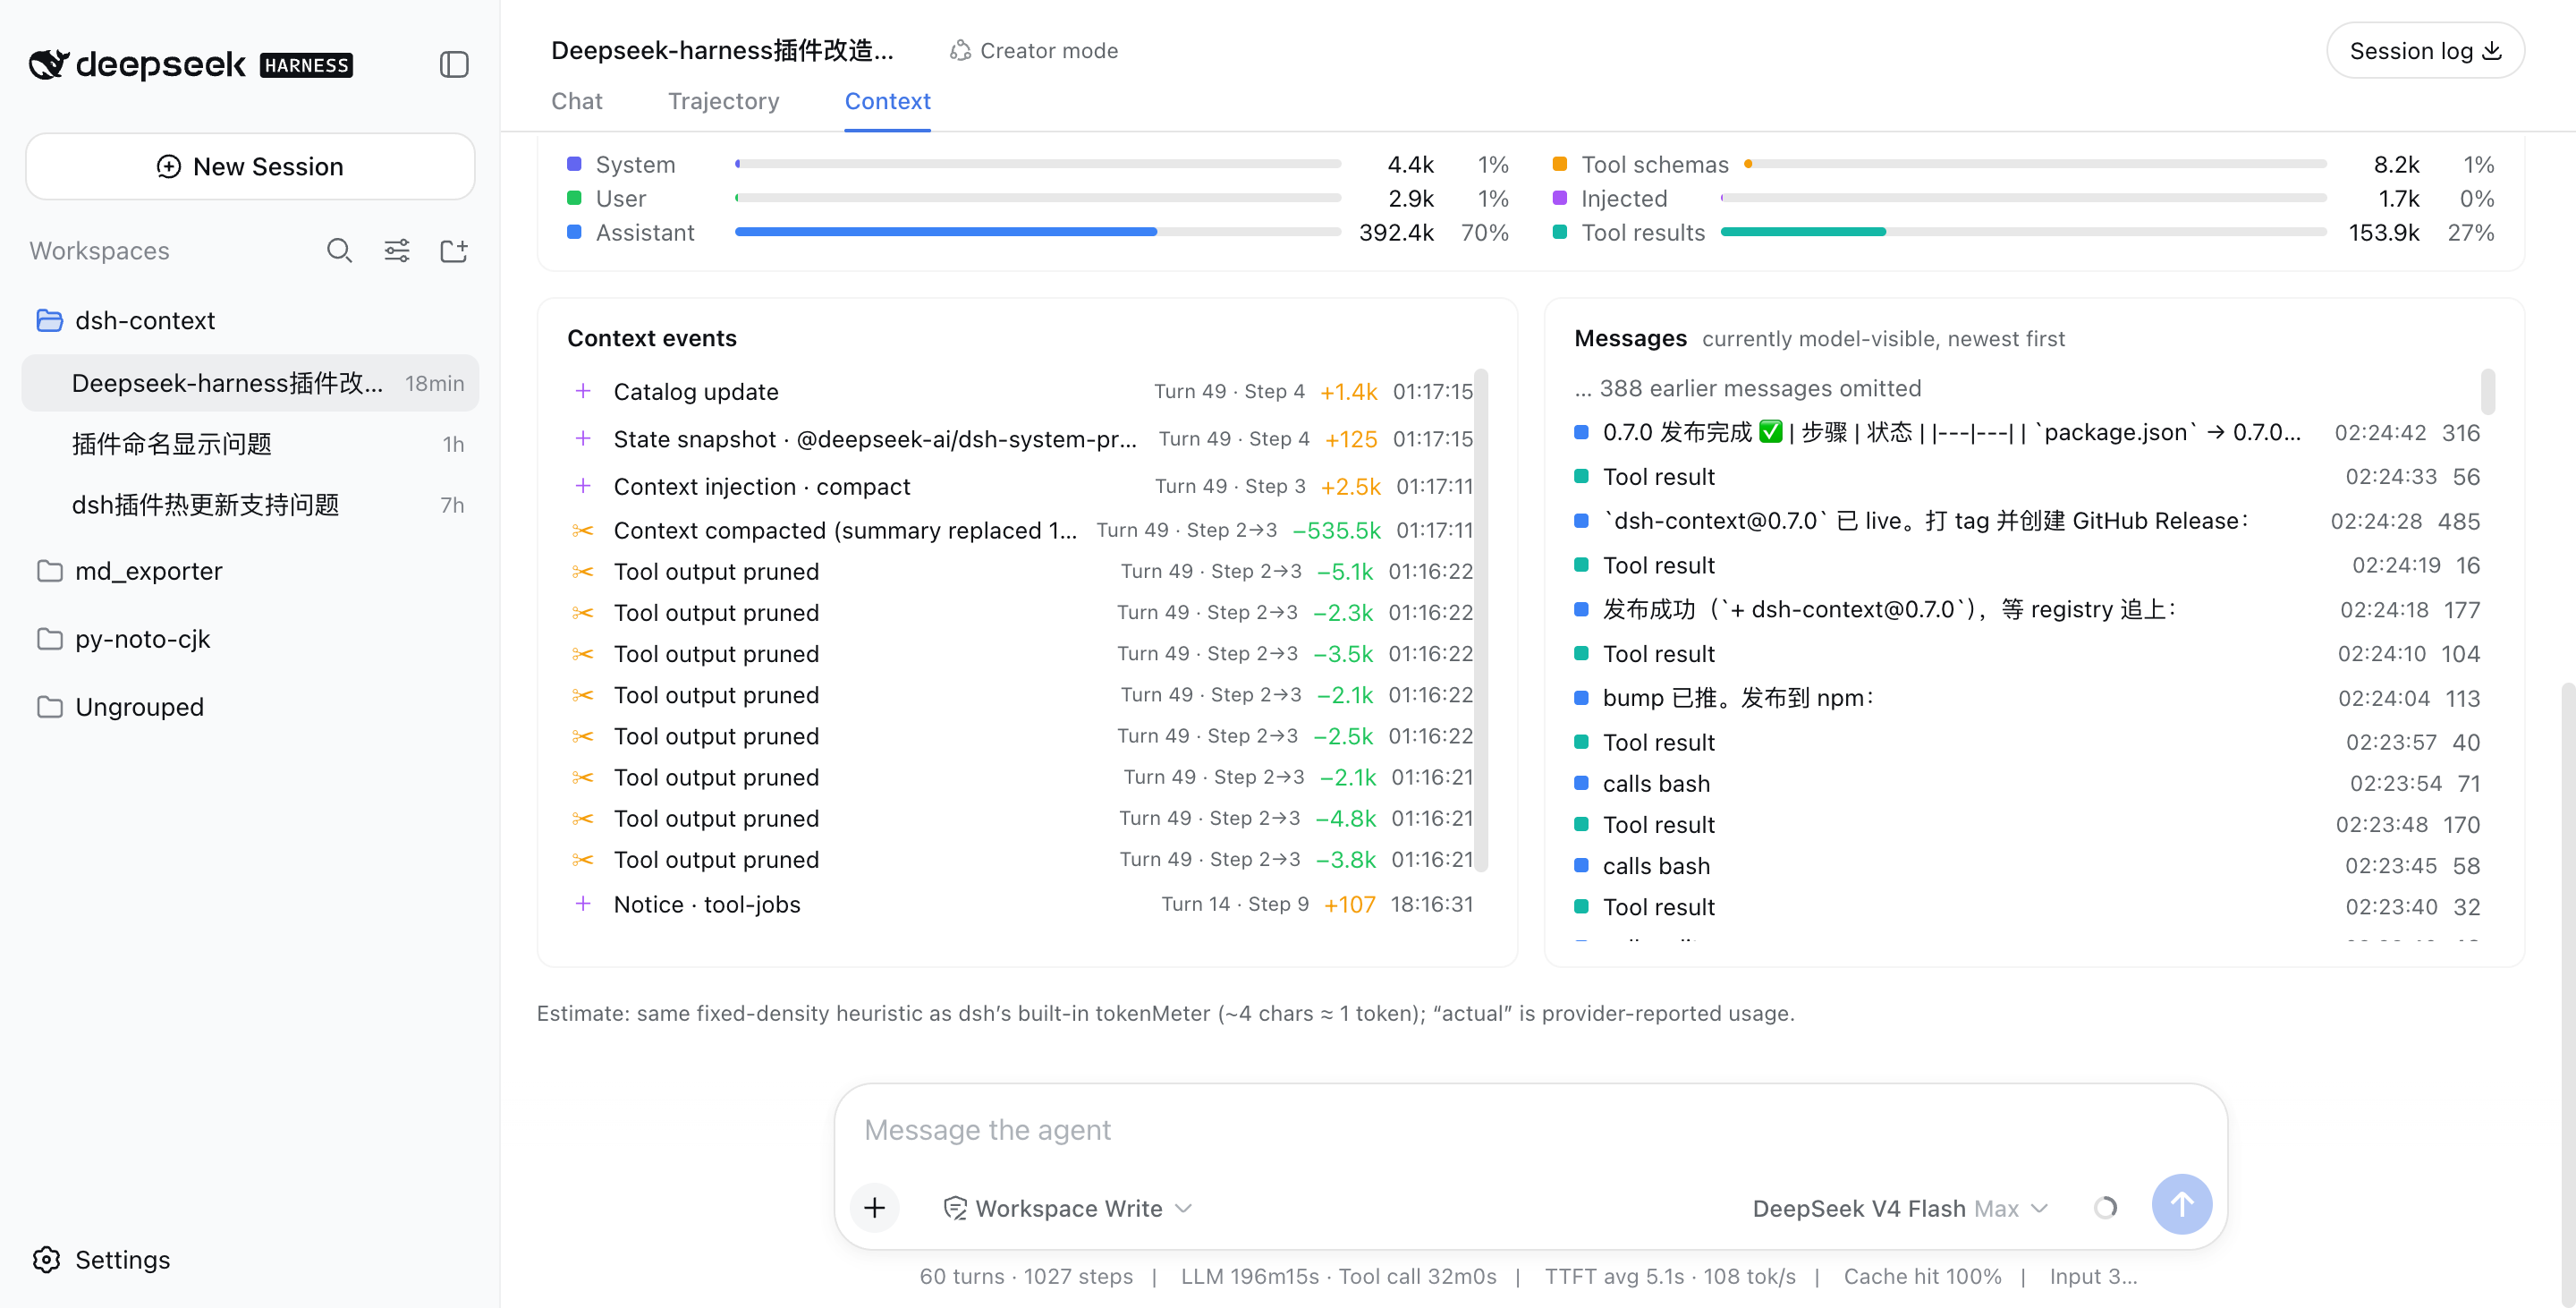Open Tool result message at 02:24:33
The width and height of the screenshot is (2576, 1308).
pyautogui.click(x=2027, y=477)
